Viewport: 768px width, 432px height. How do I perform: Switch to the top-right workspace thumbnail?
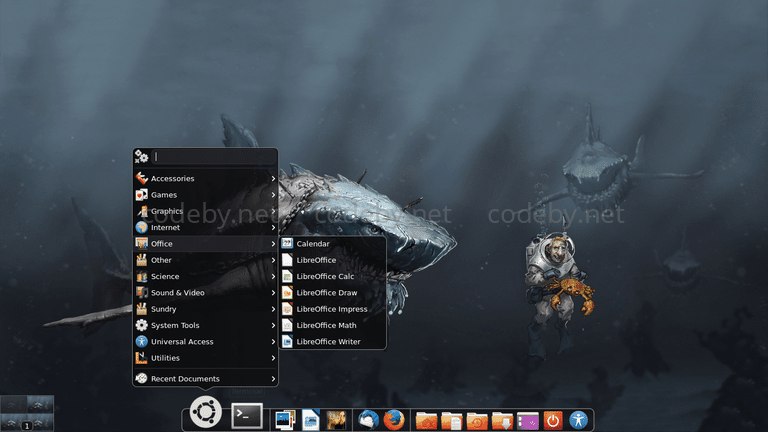click(x=40, y=404)
